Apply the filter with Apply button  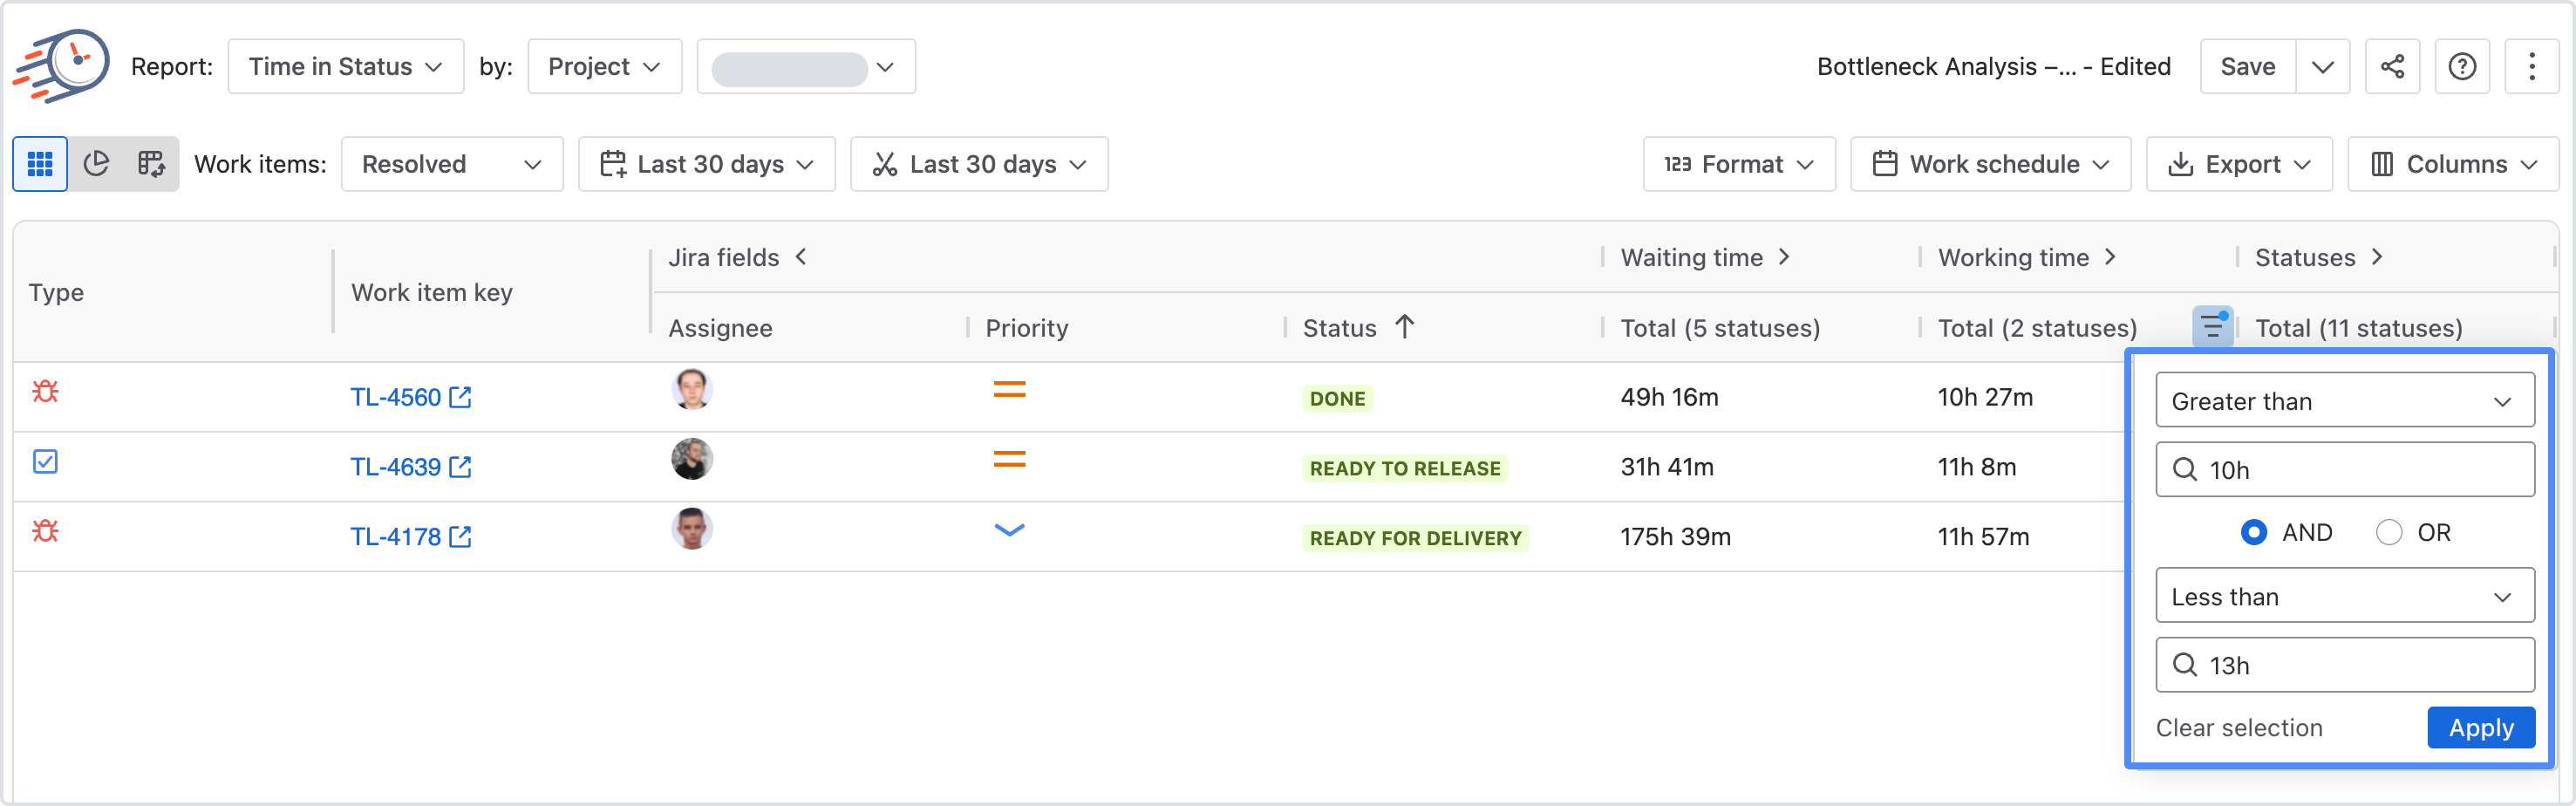pyautogui.click(x=2481, y=728)
